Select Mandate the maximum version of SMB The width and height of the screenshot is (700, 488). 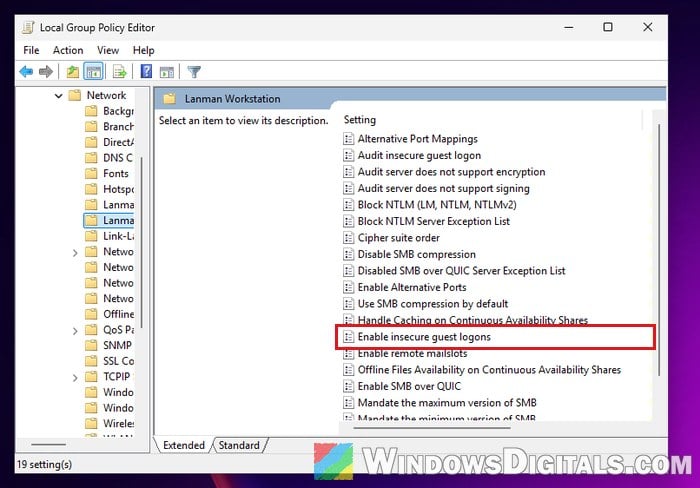(440, 403)
